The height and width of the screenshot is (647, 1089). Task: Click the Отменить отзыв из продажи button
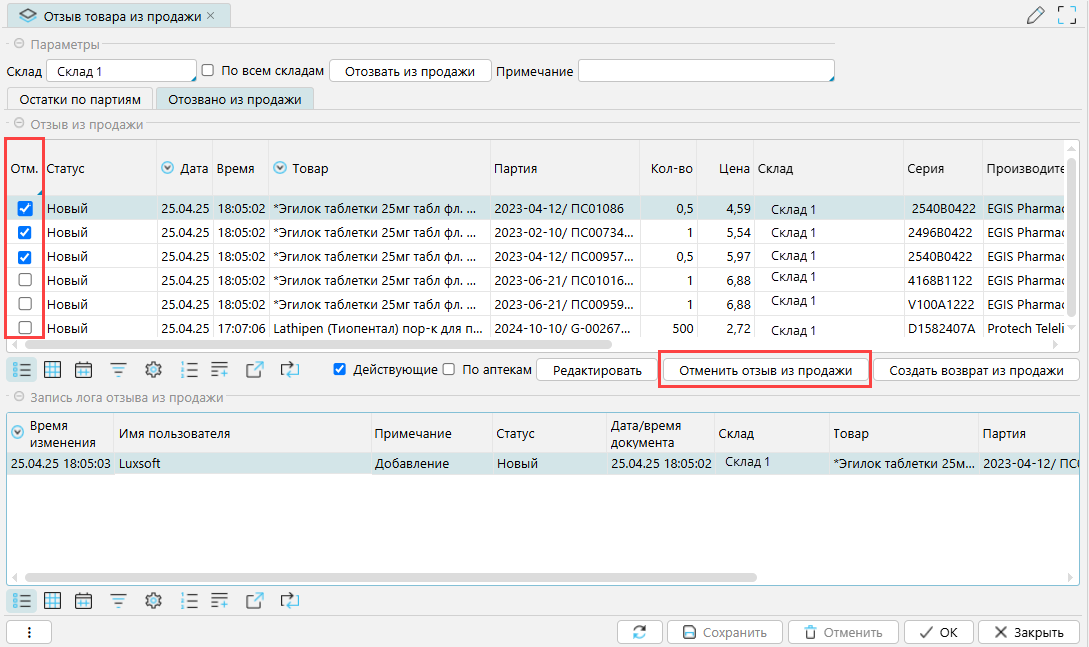(x=765, y=370)
